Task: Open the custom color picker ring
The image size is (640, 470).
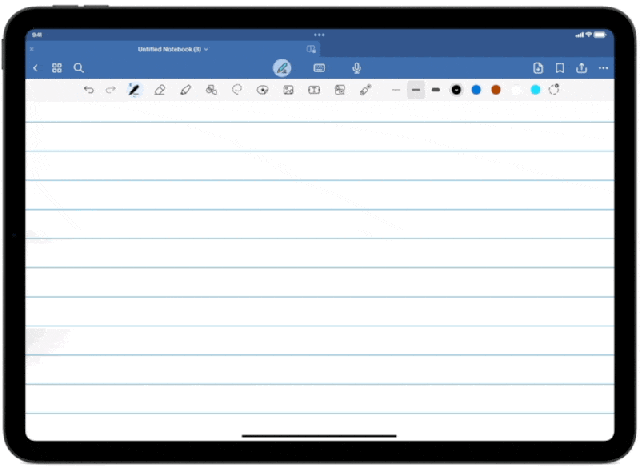Action: [x=554, y=89]
